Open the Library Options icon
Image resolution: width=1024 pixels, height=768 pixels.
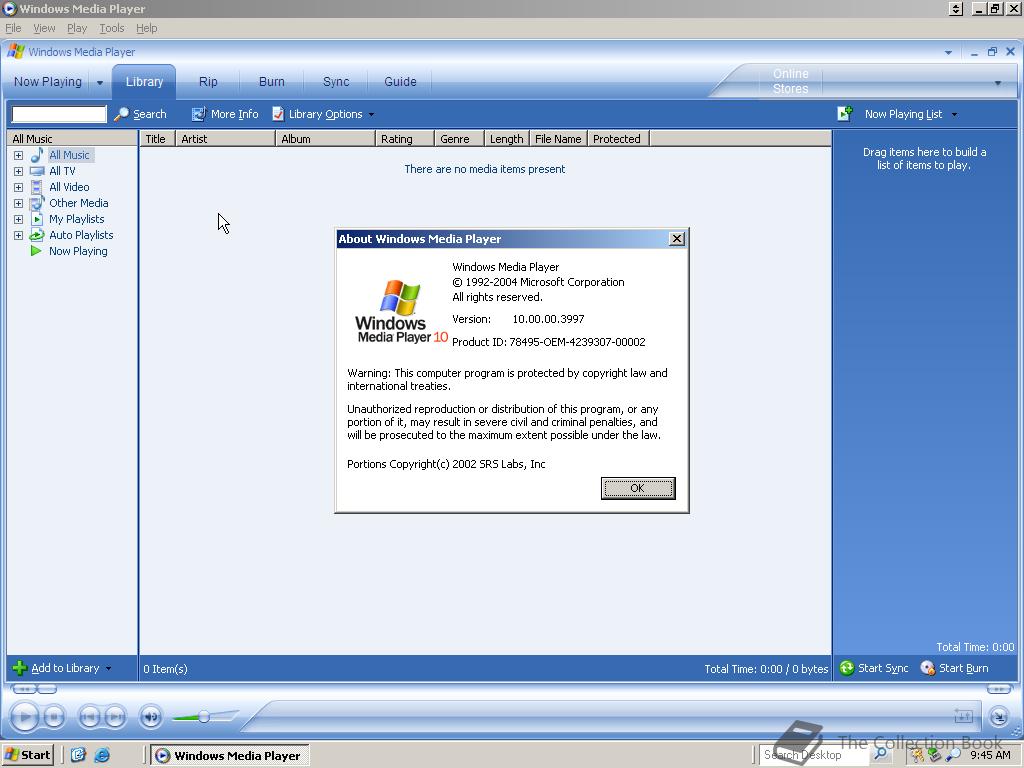pyautogui.click(x=278, y=114)
